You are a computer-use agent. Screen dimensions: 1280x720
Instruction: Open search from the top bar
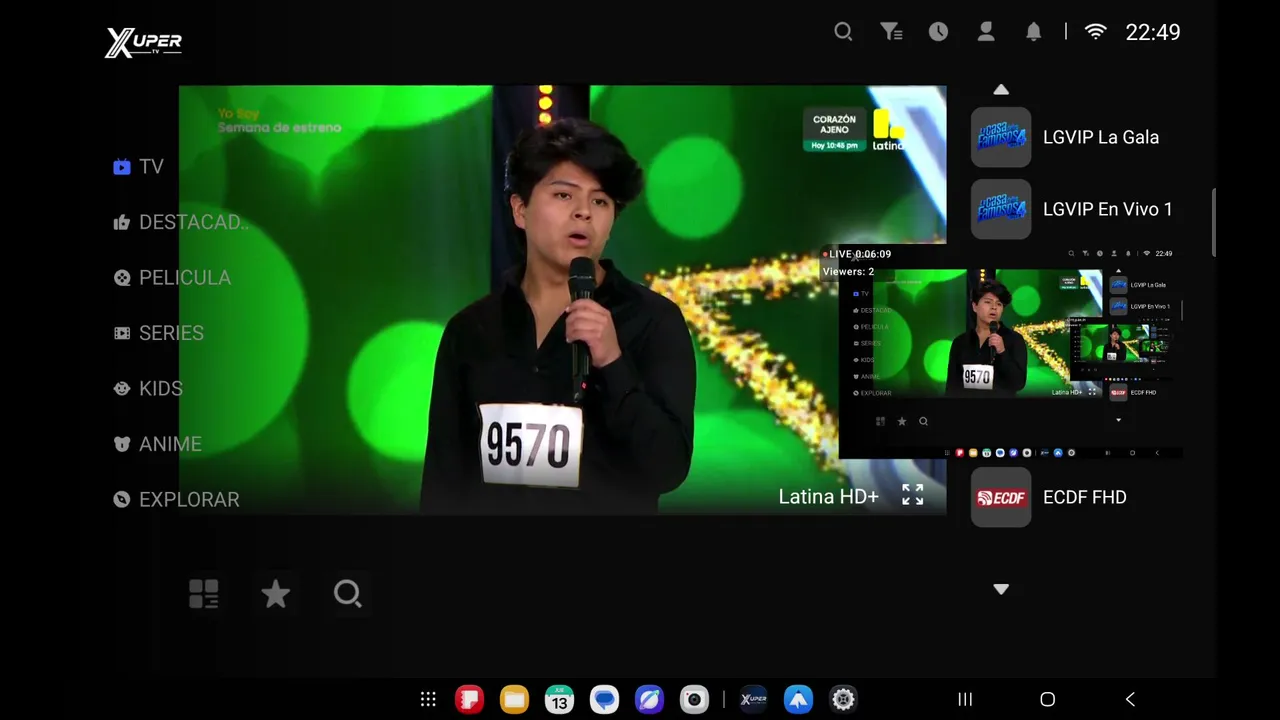[843, 32]
